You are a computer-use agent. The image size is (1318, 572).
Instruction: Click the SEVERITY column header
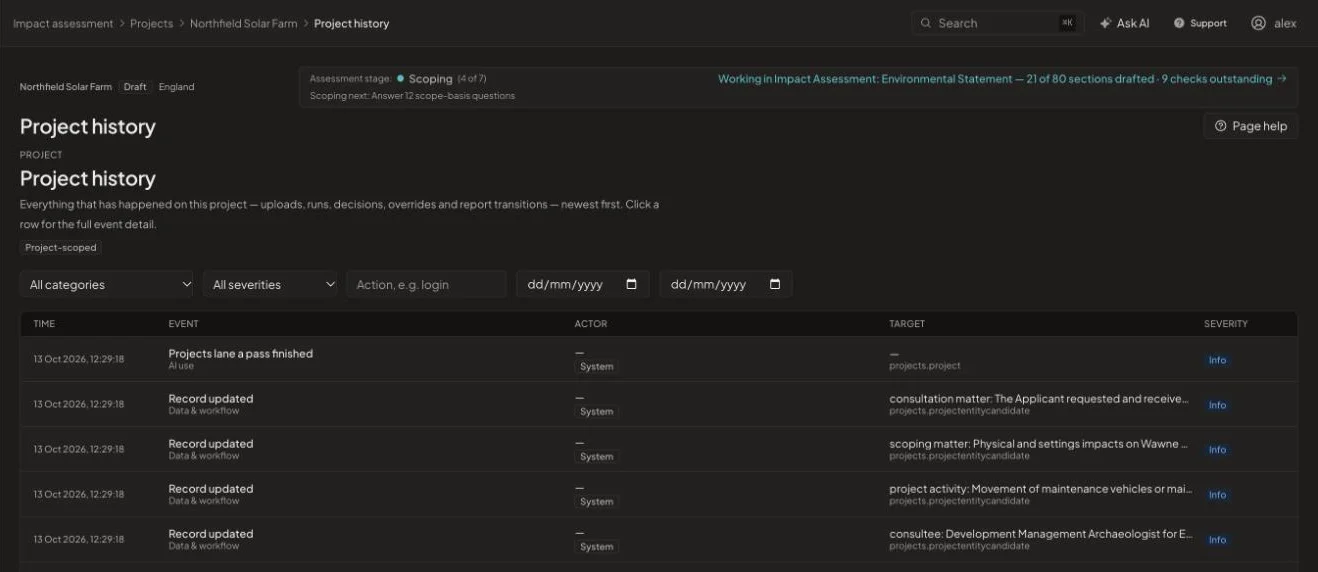tap(1225, 324)
